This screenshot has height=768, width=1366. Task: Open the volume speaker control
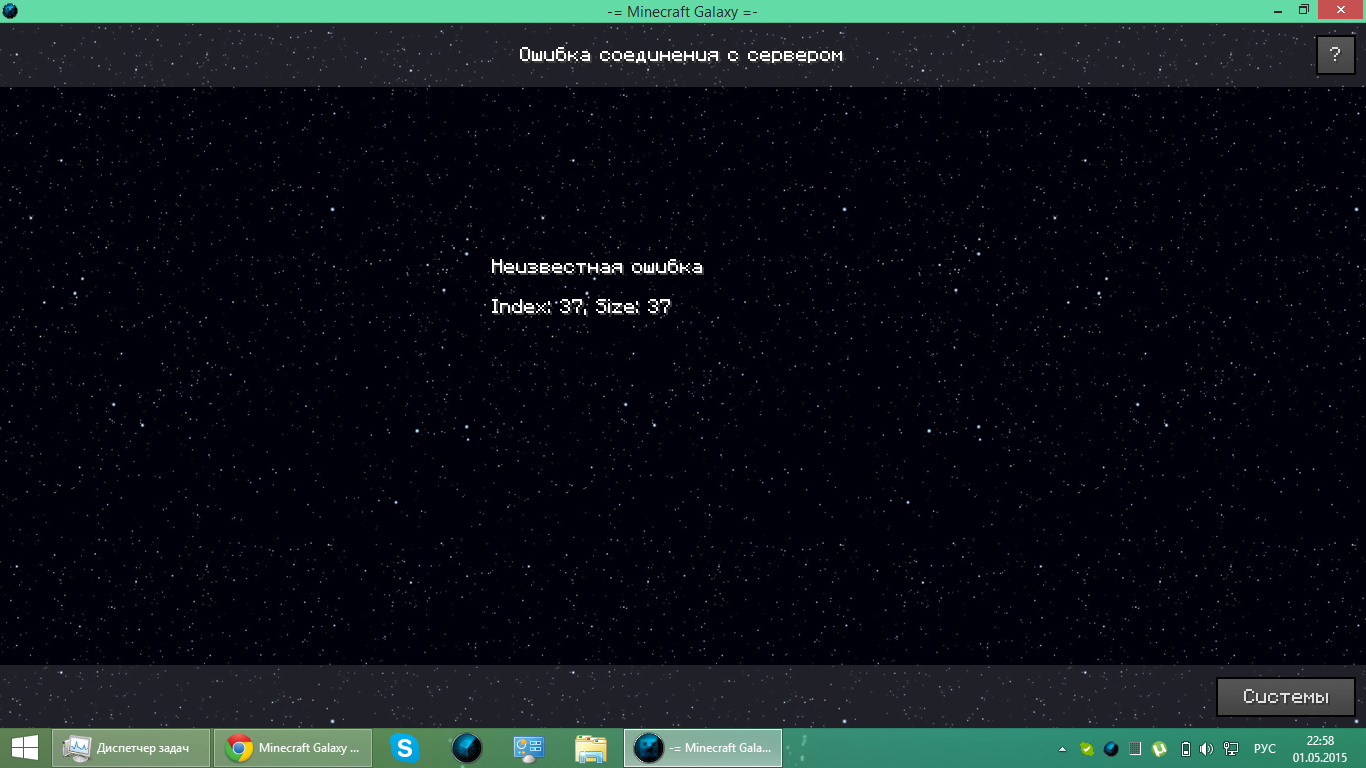[1207, 749]
